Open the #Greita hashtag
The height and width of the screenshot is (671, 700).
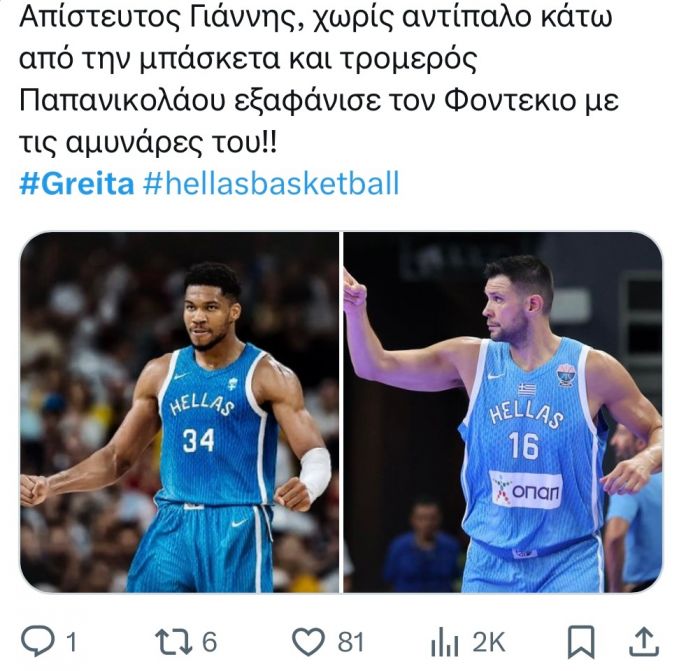tap(77, 183)
